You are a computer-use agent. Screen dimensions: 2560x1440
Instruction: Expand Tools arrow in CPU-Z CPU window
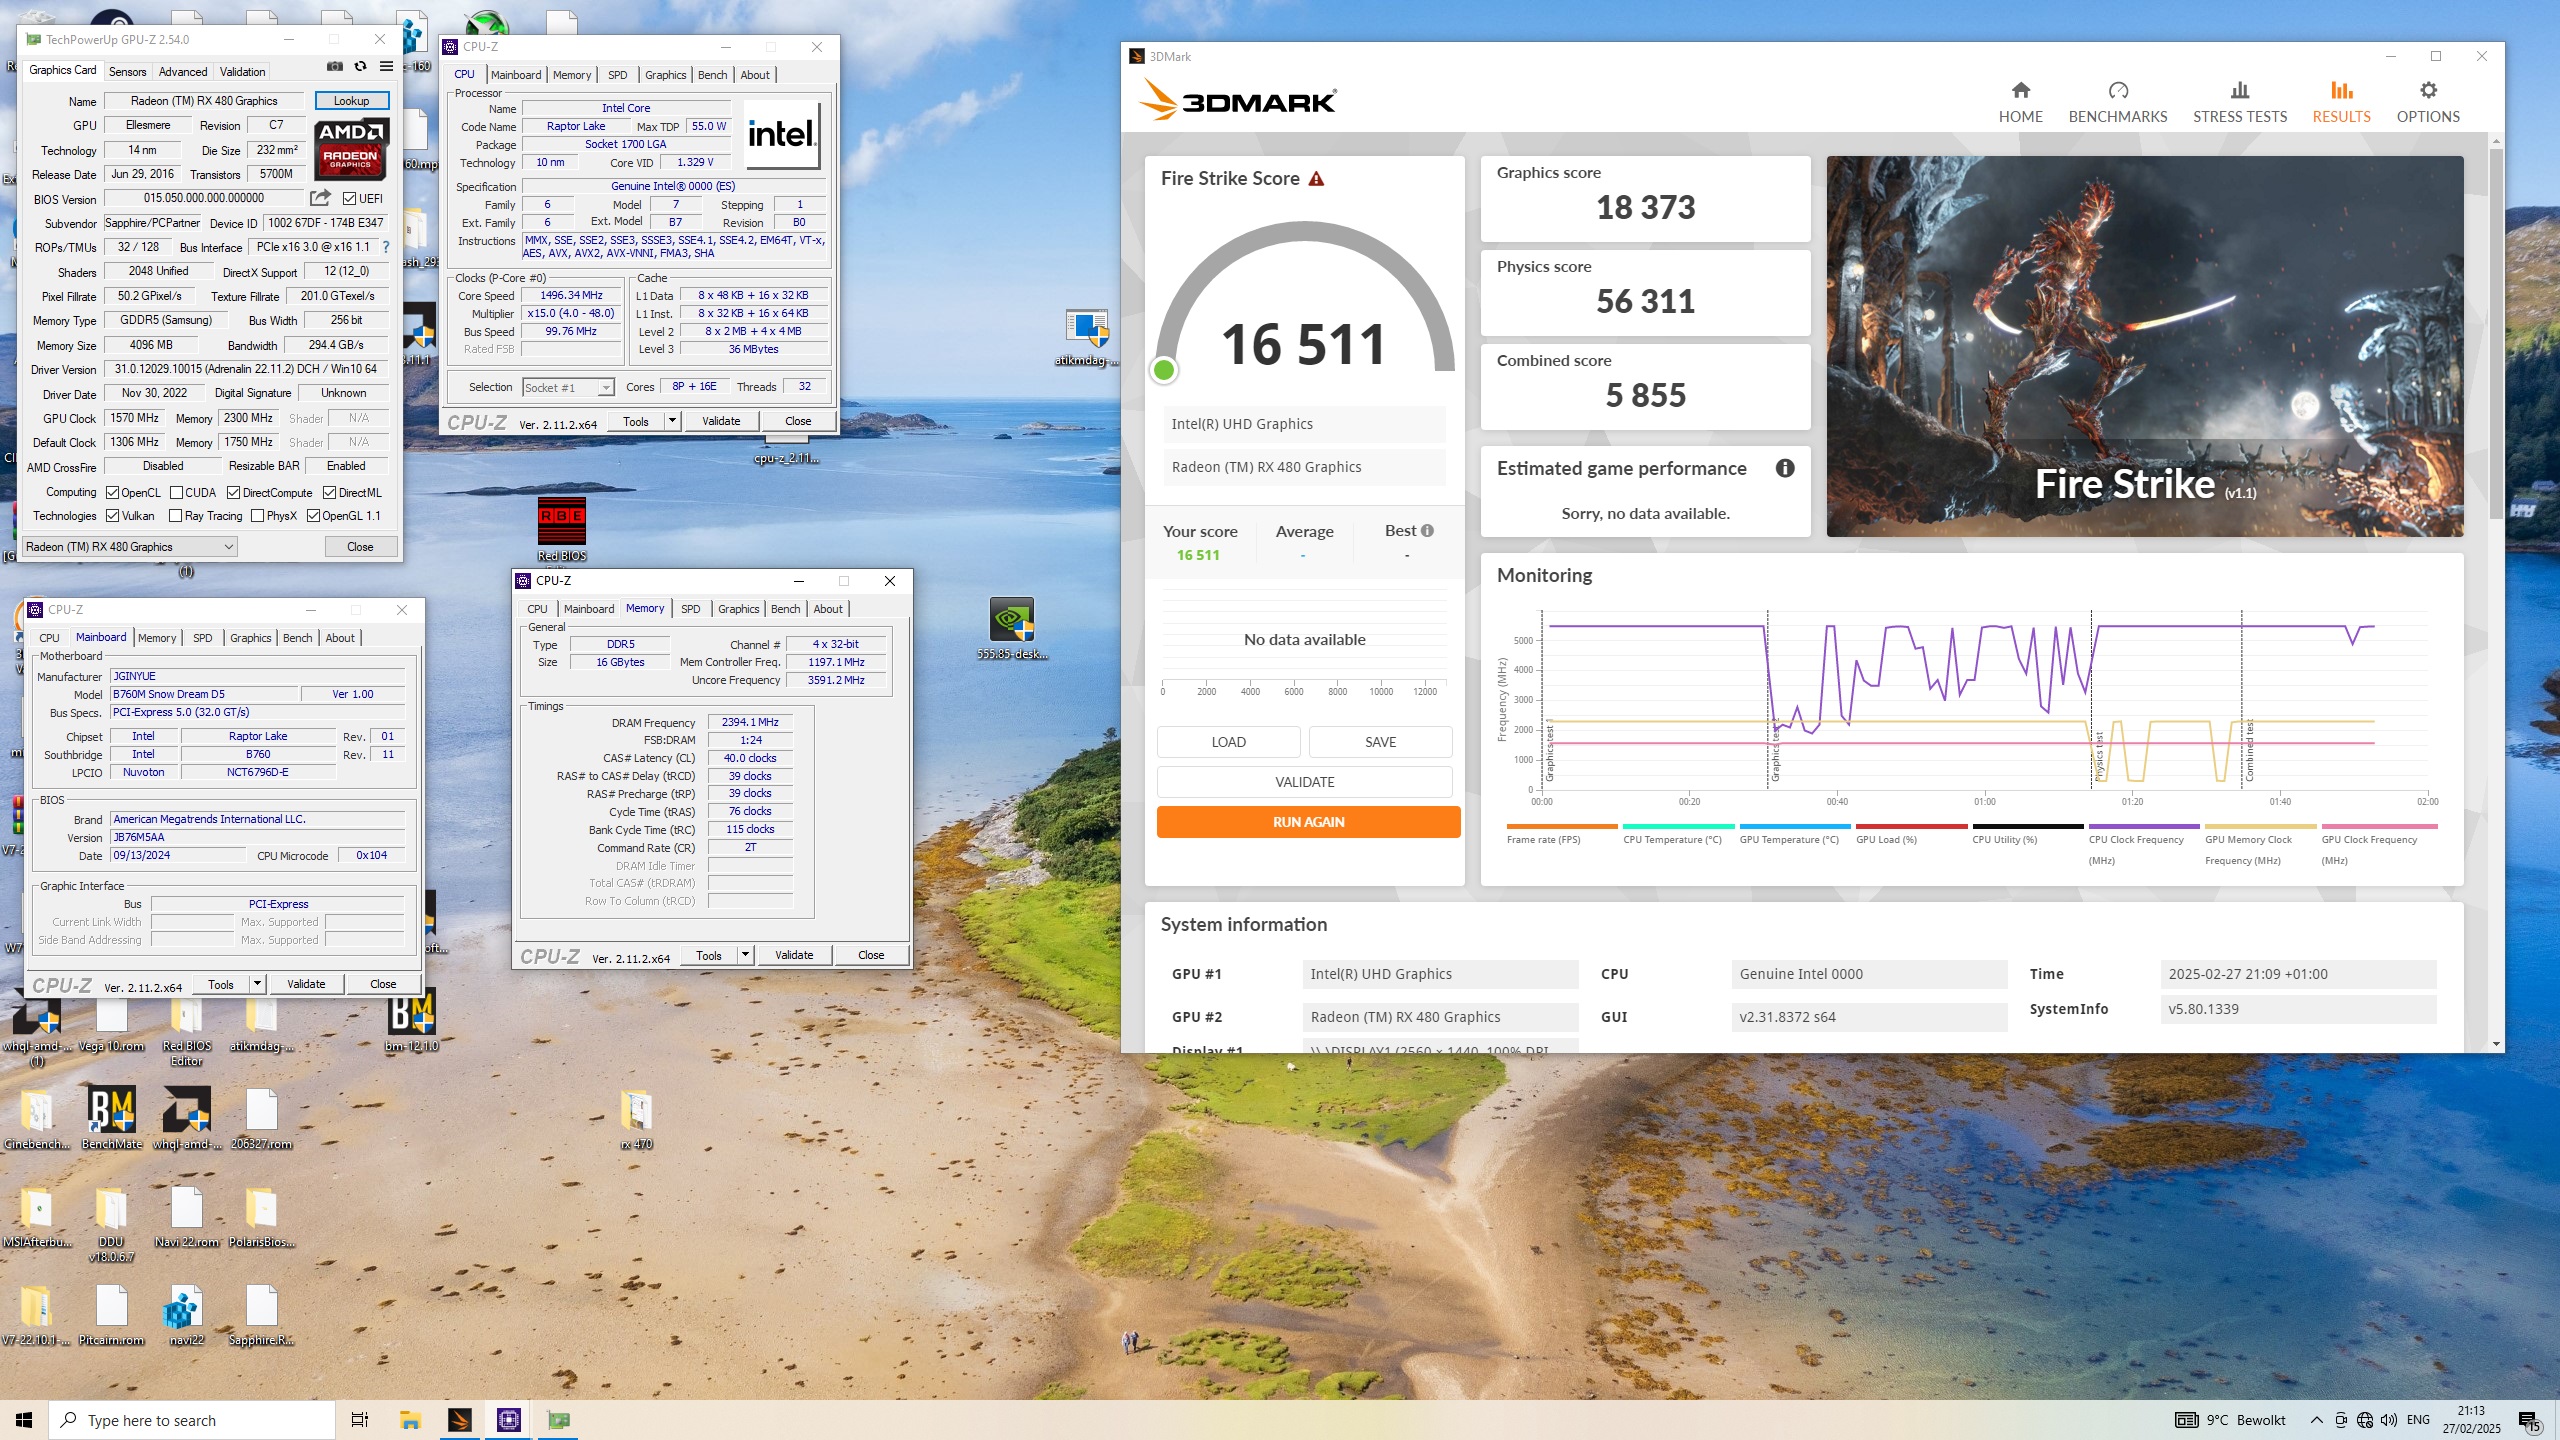pyautogui.click(x=672, y=421)
